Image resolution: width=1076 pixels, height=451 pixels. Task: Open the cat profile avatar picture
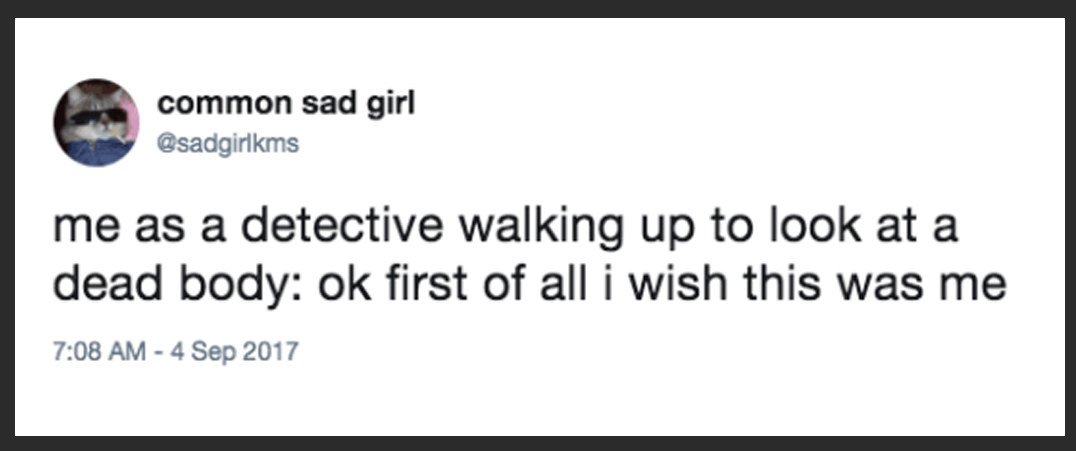tap(96, 122)
